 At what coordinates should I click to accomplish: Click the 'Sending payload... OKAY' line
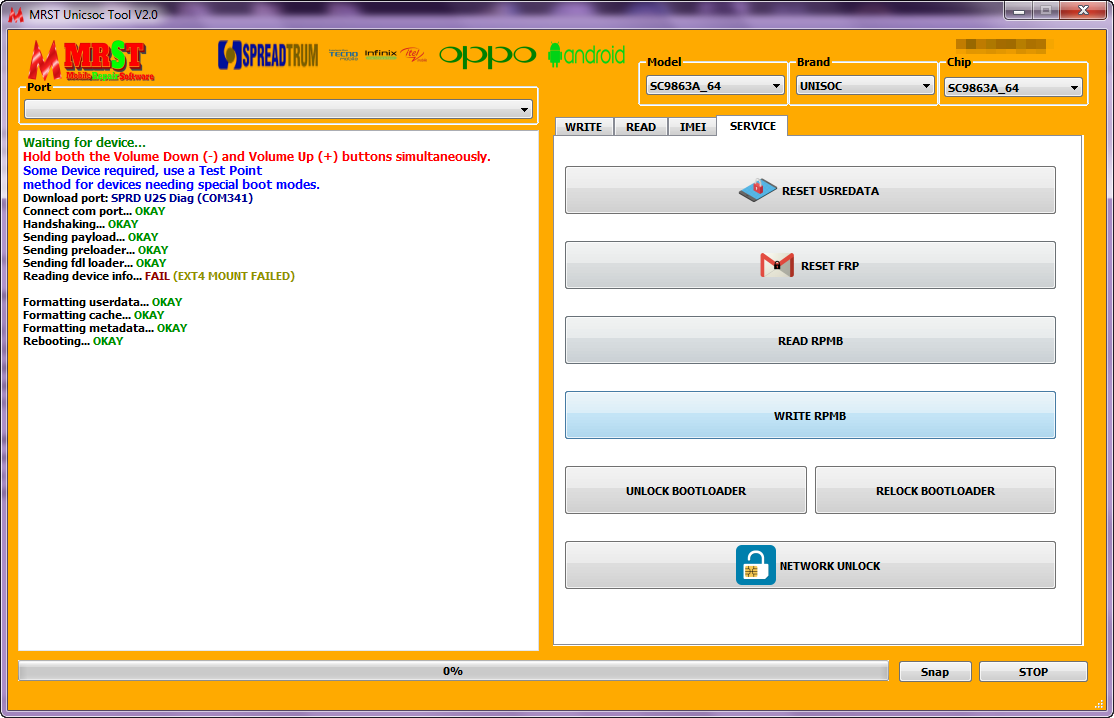90,237
